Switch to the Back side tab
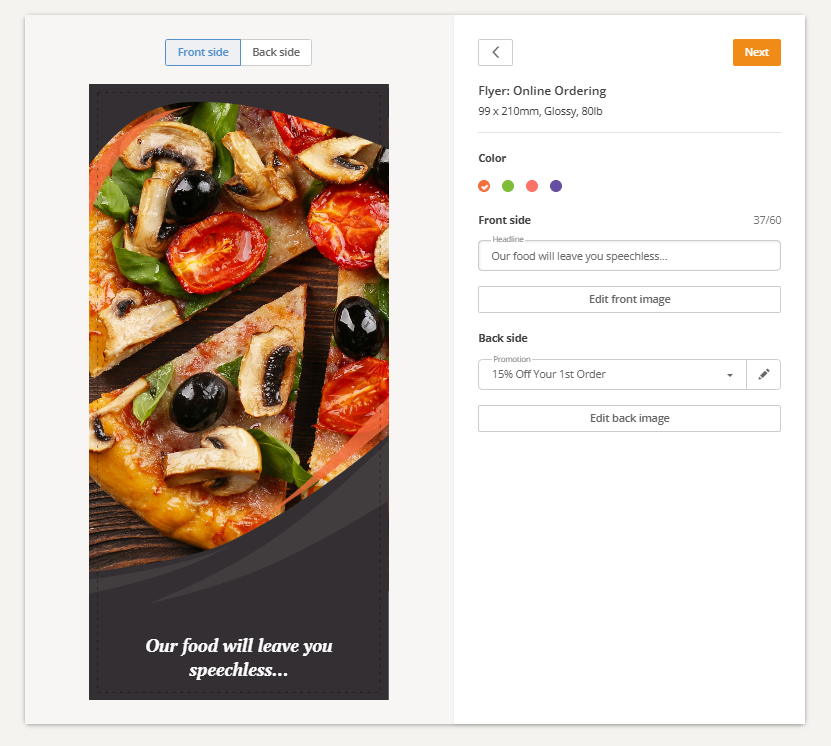 (276, 52)
